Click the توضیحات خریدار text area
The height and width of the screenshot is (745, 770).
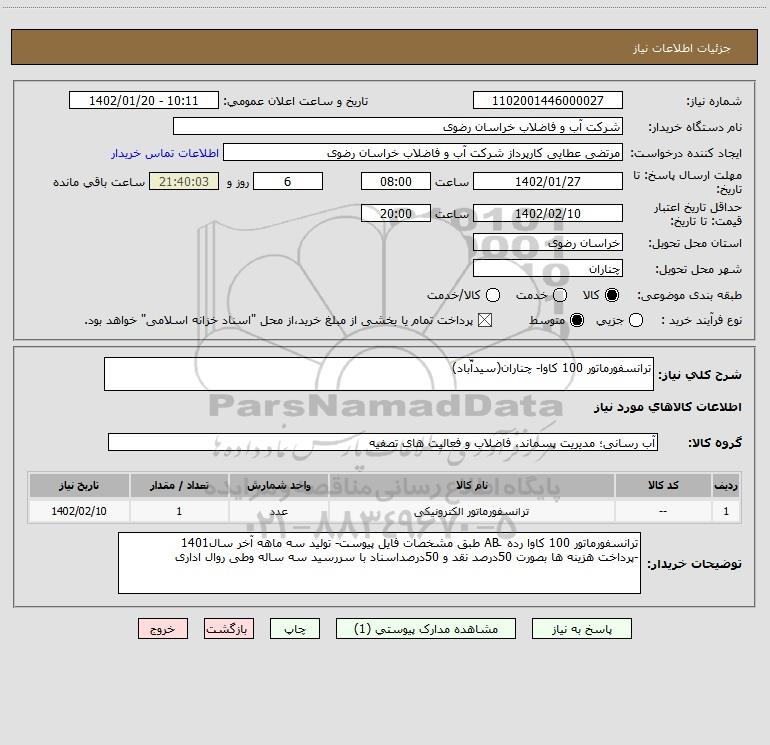point(380,563)
